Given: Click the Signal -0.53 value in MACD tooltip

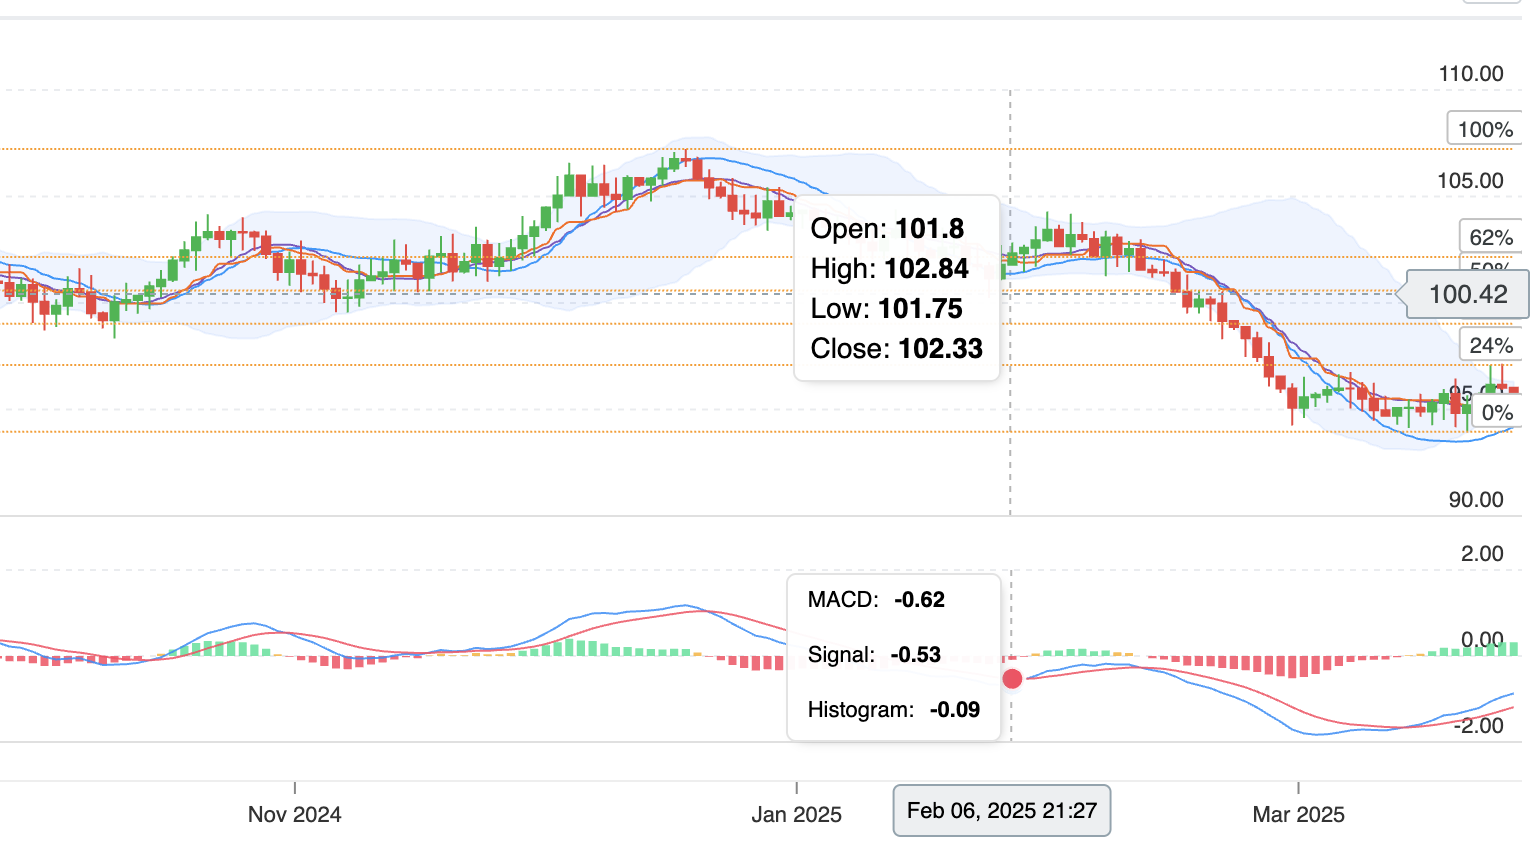Looking at the screenshot, I should coord(917,654).
